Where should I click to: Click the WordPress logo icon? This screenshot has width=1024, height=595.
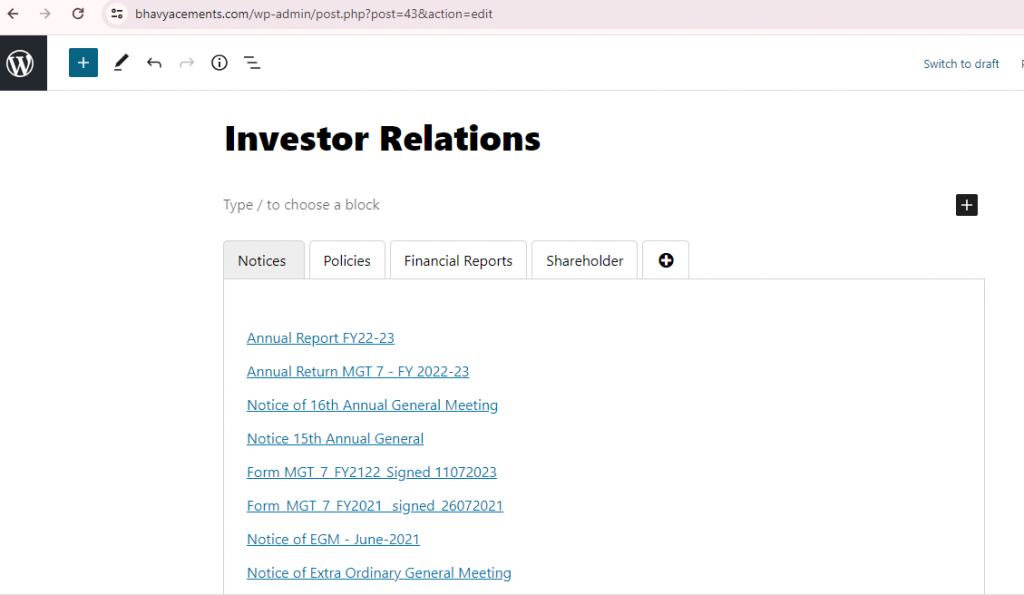point(20,63)
